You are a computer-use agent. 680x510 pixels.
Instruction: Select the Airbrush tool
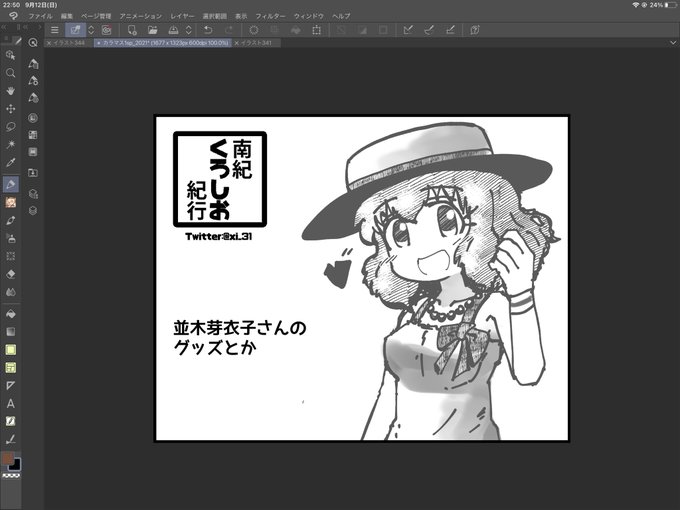click(x=10, y=238)
